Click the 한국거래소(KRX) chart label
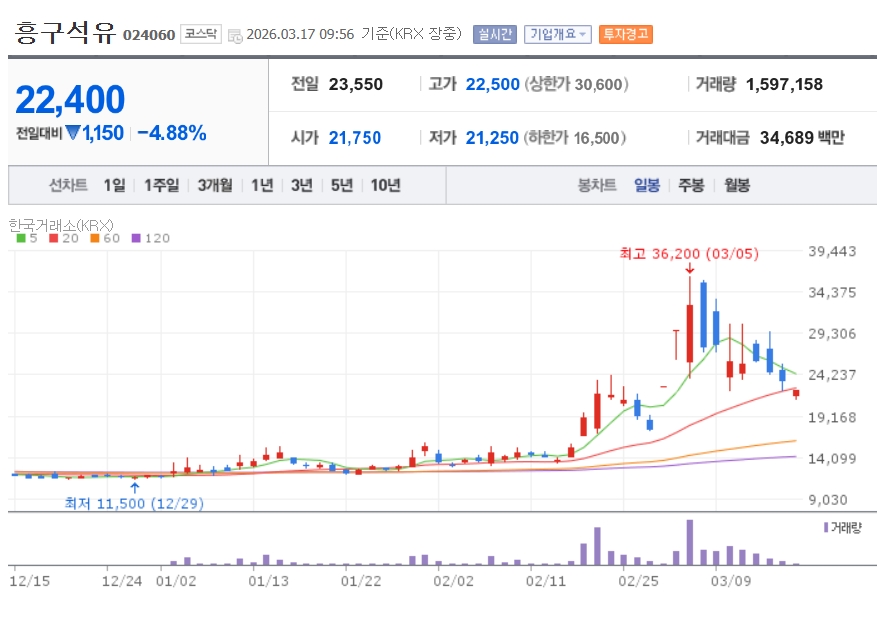 click(61, 225)
